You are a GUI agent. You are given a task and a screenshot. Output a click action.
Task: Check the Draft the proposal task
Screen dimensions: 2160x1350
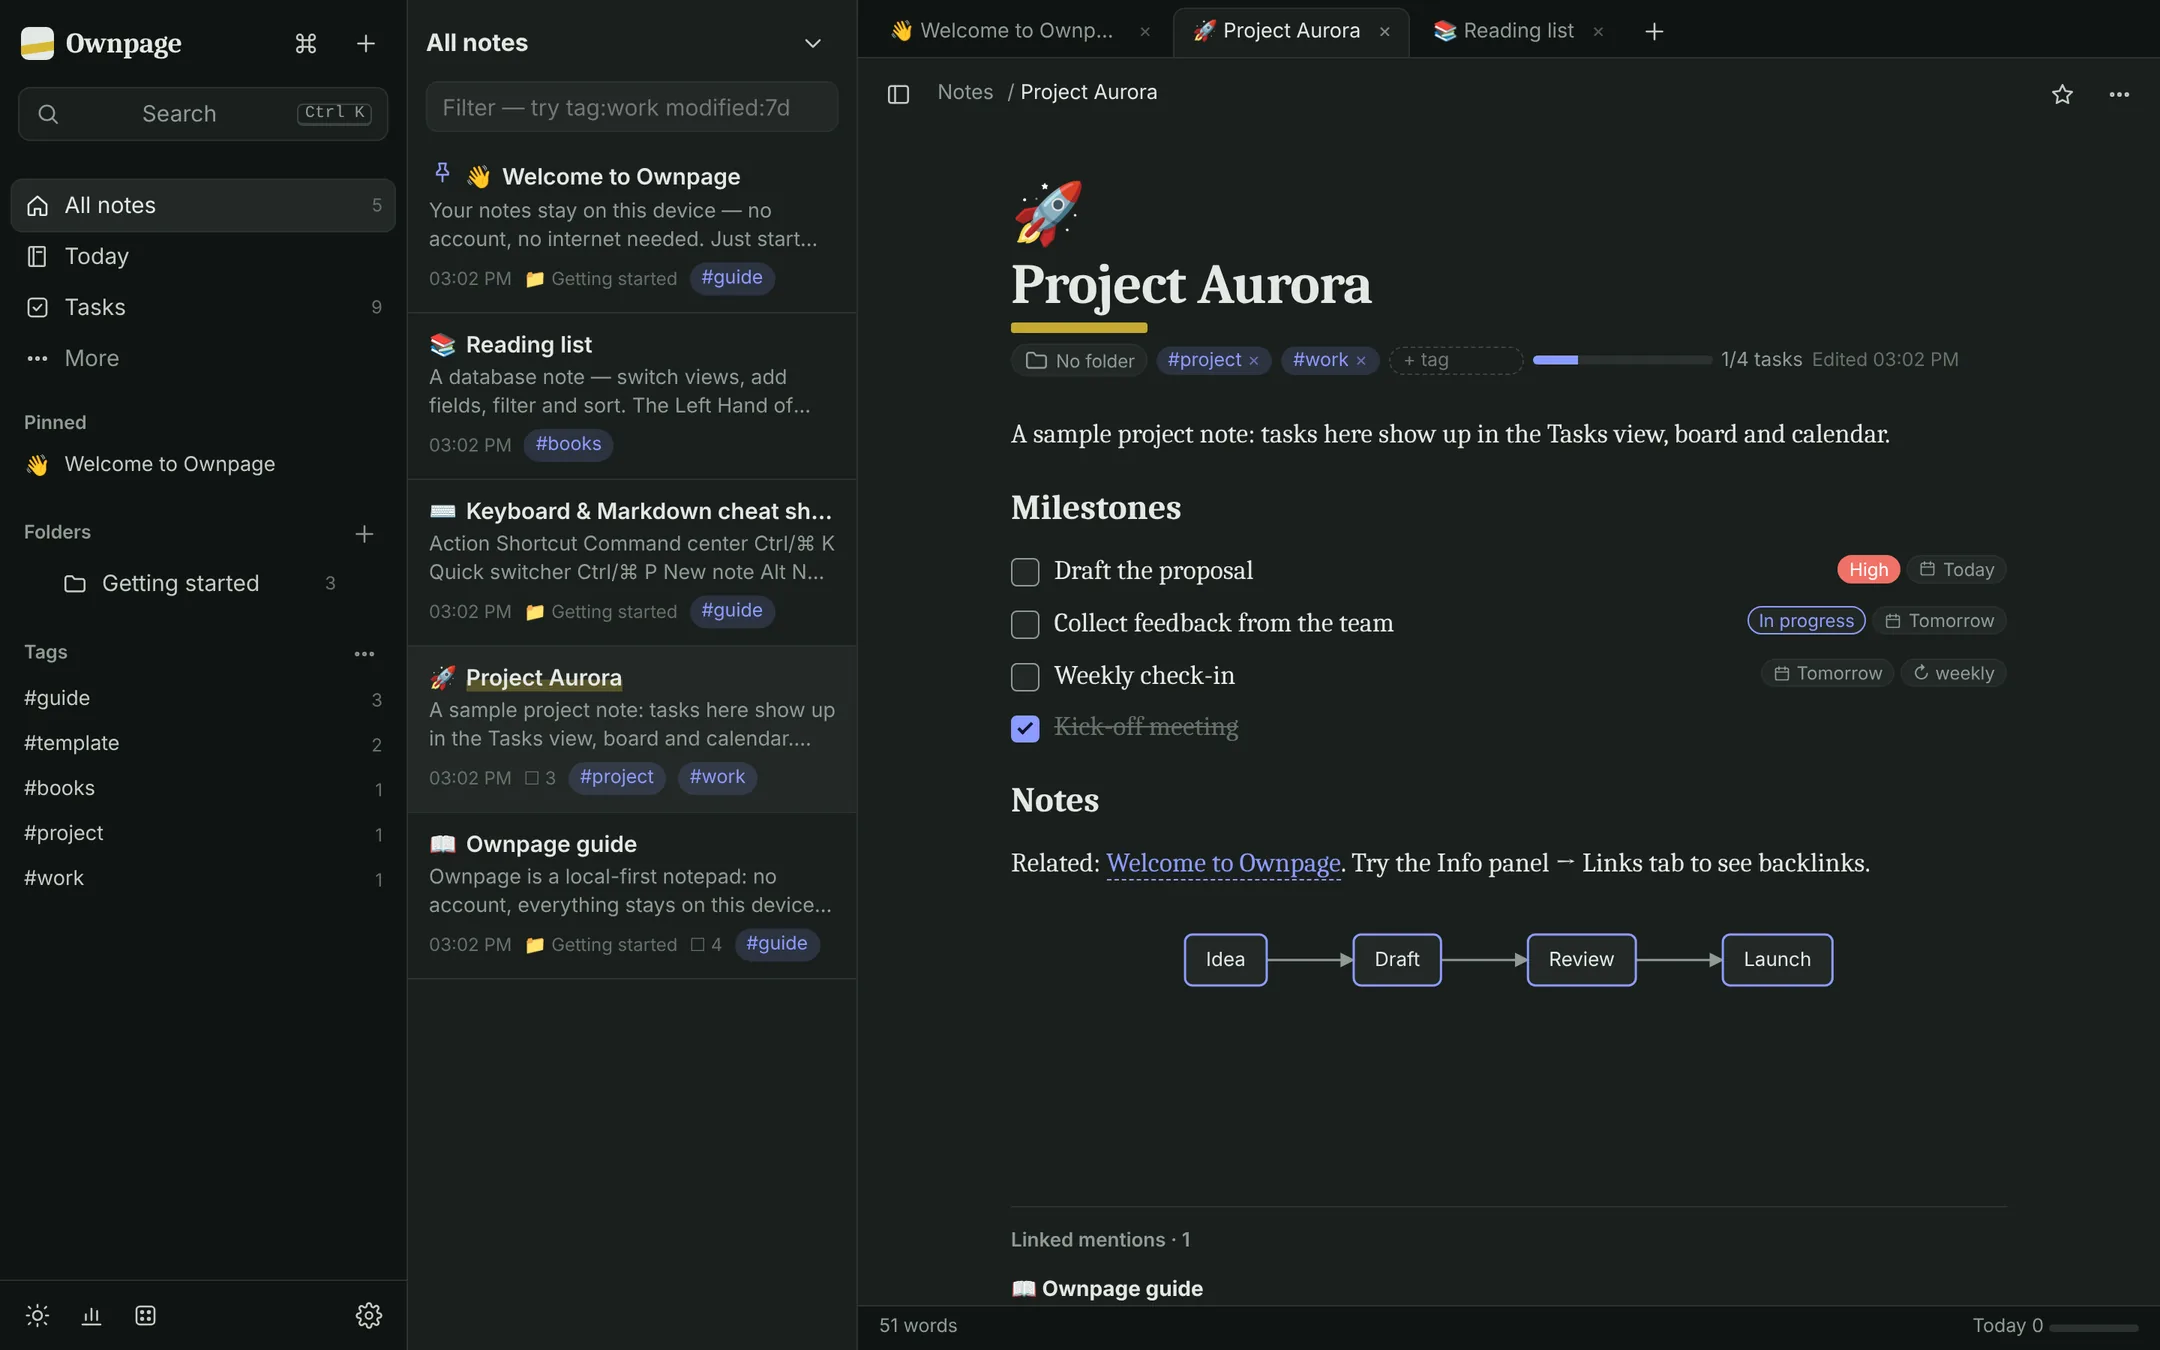1025,572
